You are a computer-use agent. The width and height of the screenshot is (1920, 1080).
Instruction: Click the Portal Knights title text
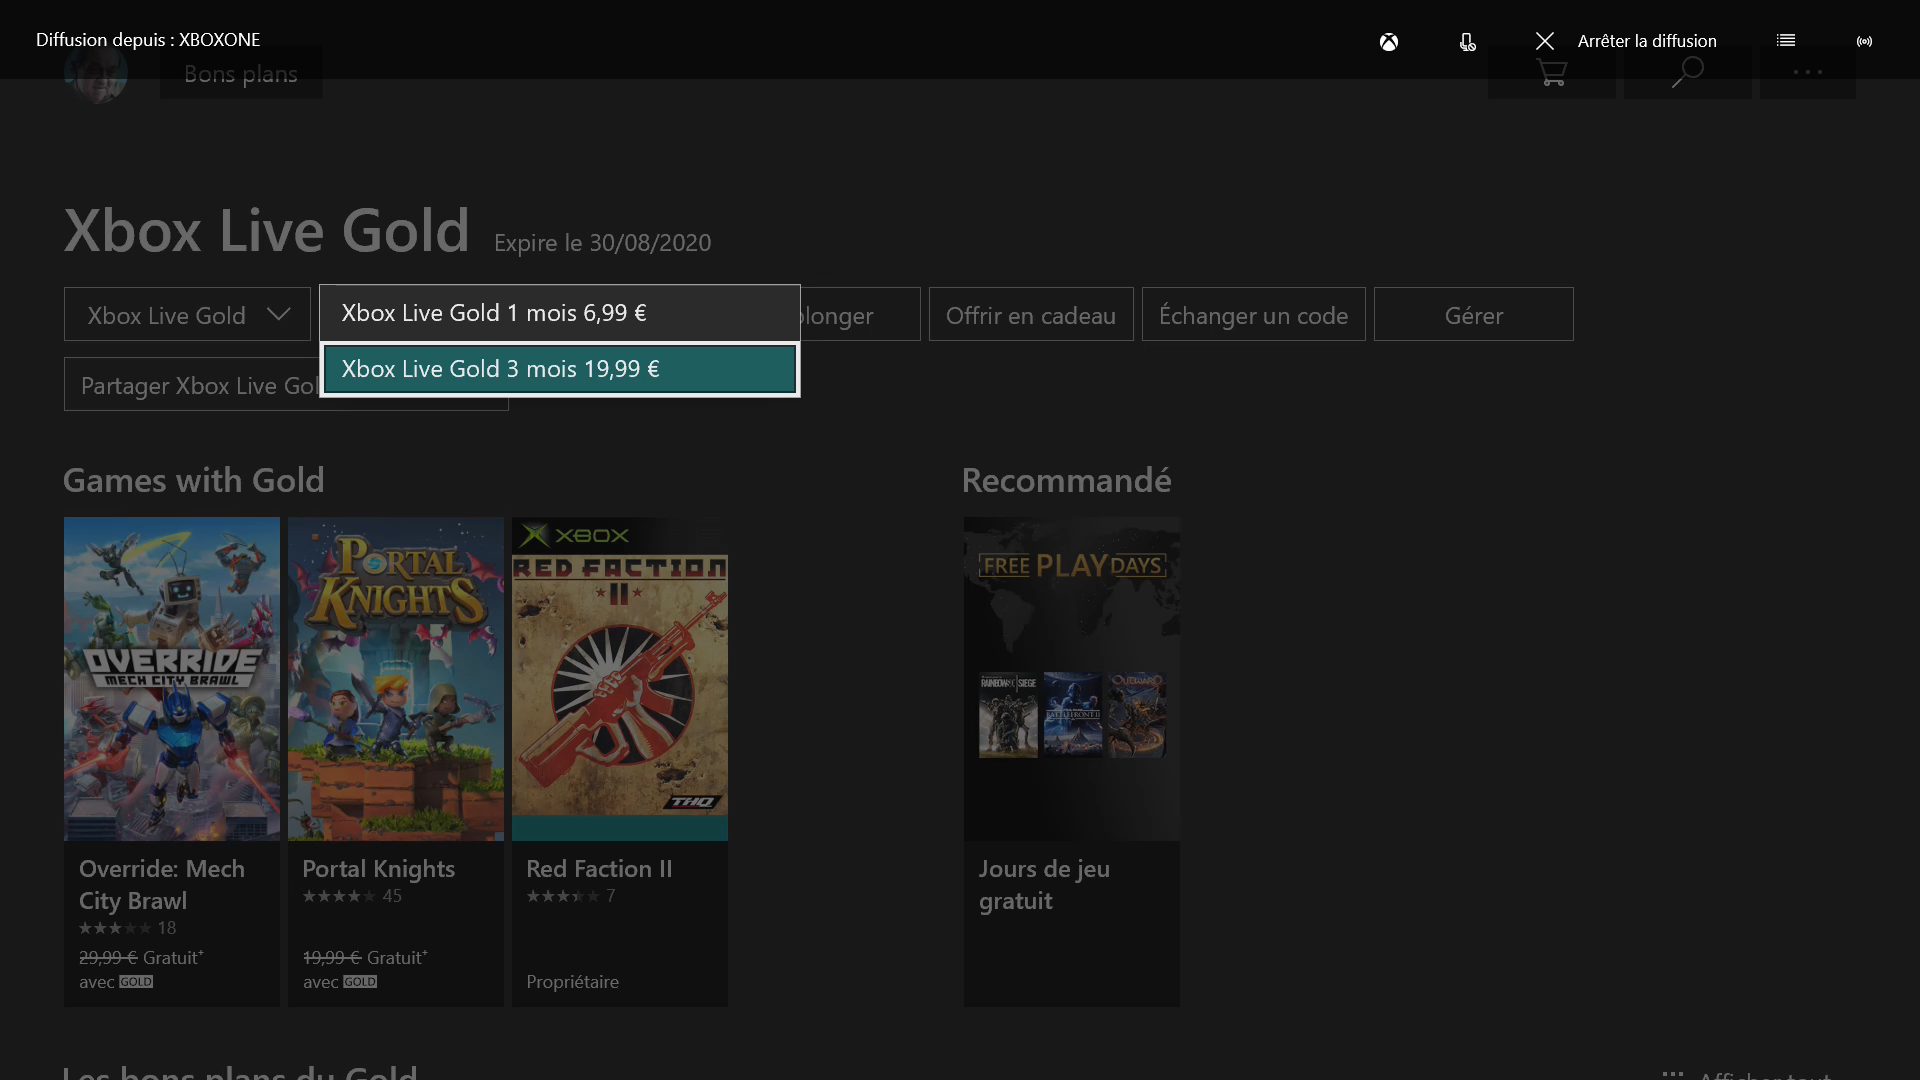[379, 869]
